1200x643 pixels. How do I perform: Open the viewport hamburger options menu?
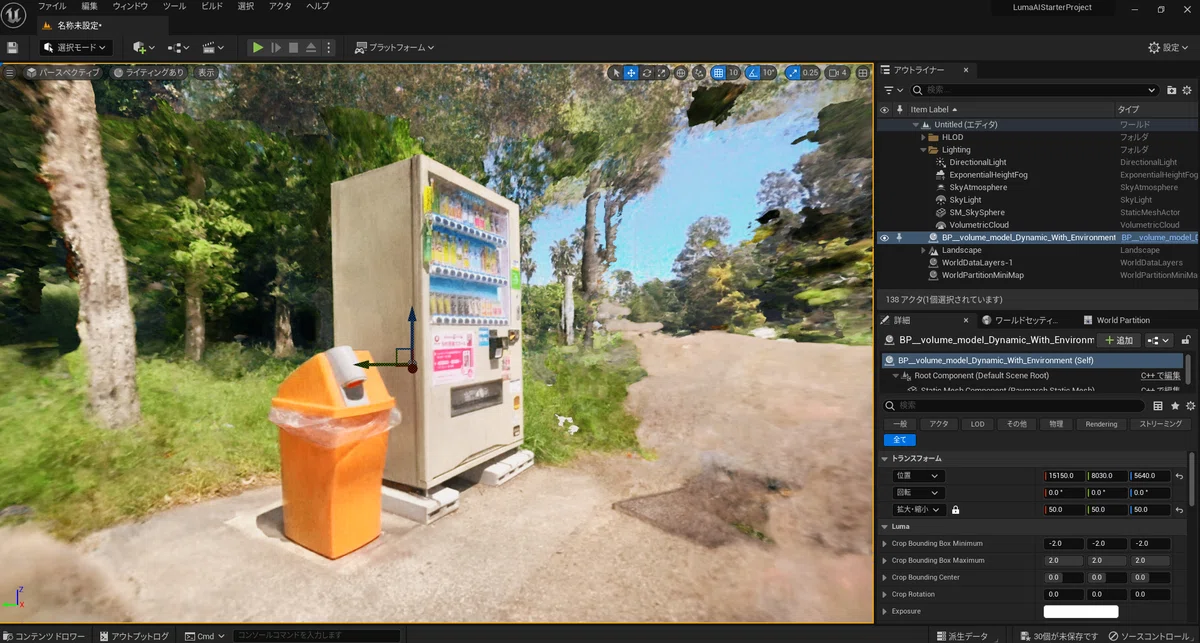coord(10,72)
